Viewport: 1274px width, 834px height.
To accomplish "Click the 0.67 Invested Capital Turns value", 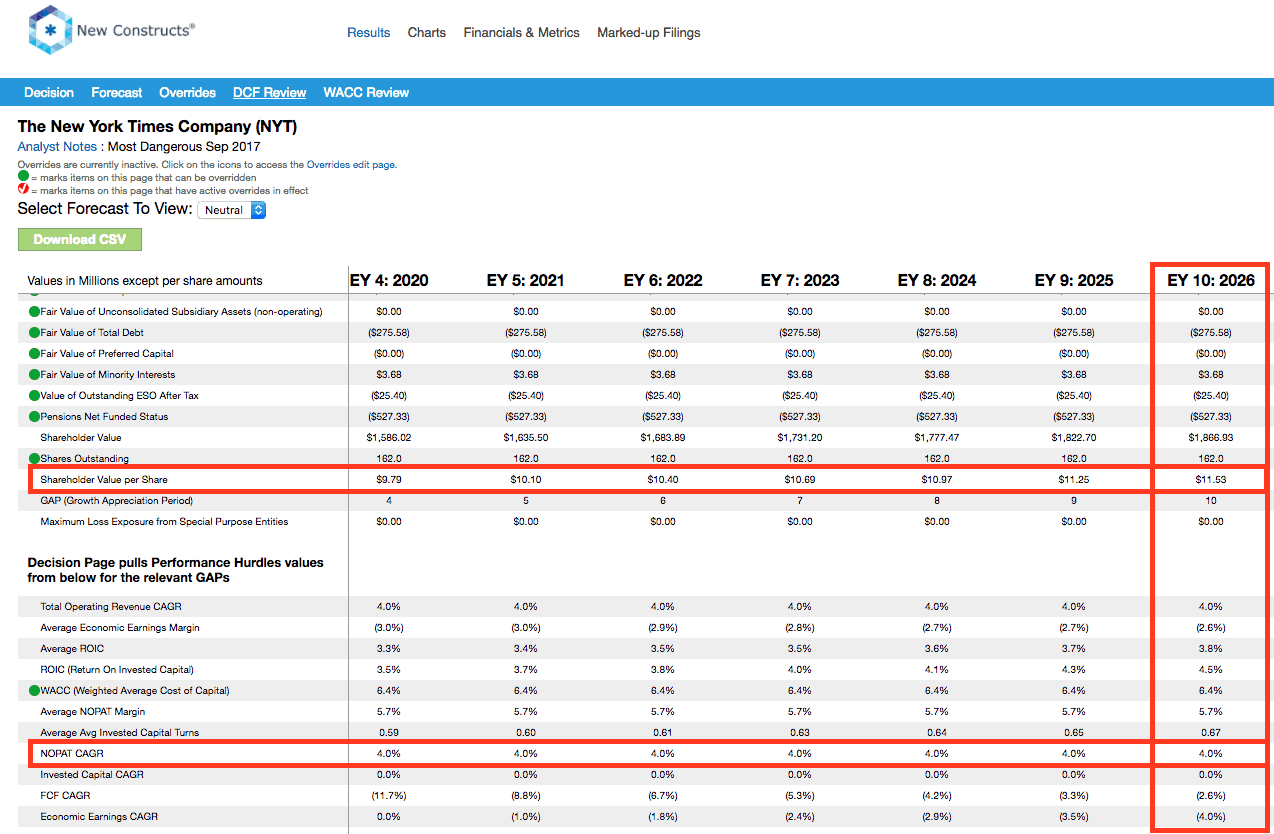I will coord(1211,733).
